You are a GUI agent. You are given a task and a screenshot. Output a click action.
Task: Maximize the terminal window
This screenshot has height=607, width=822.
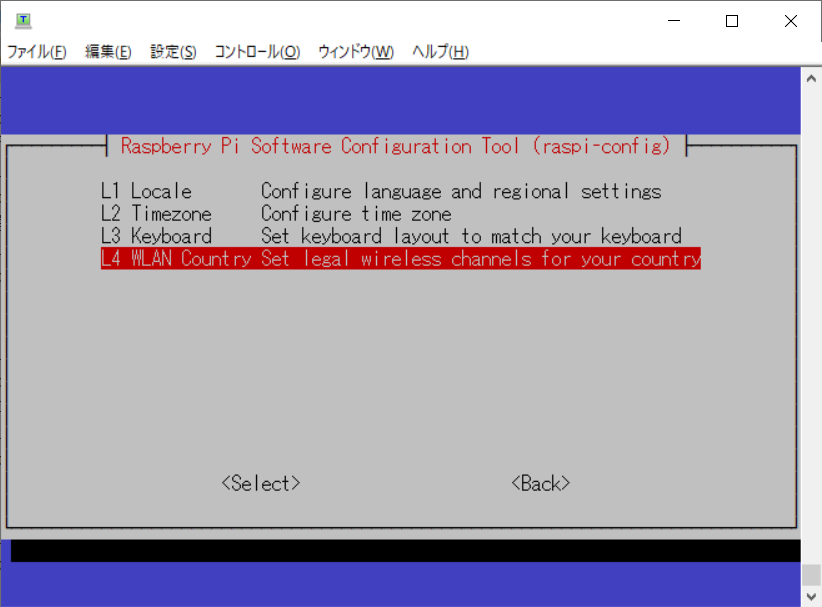point(732,21)
